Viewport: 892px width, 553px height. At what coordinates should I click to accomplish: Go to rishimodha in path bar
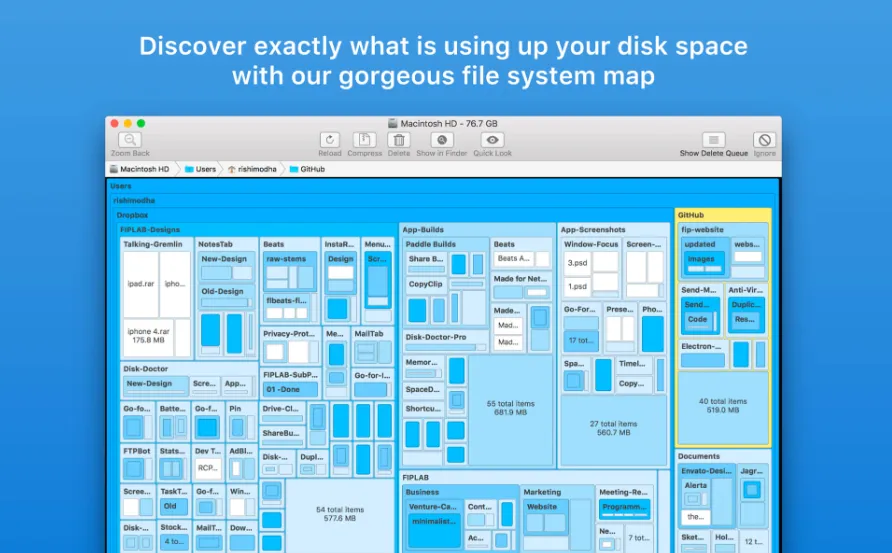tap(252, 169)
